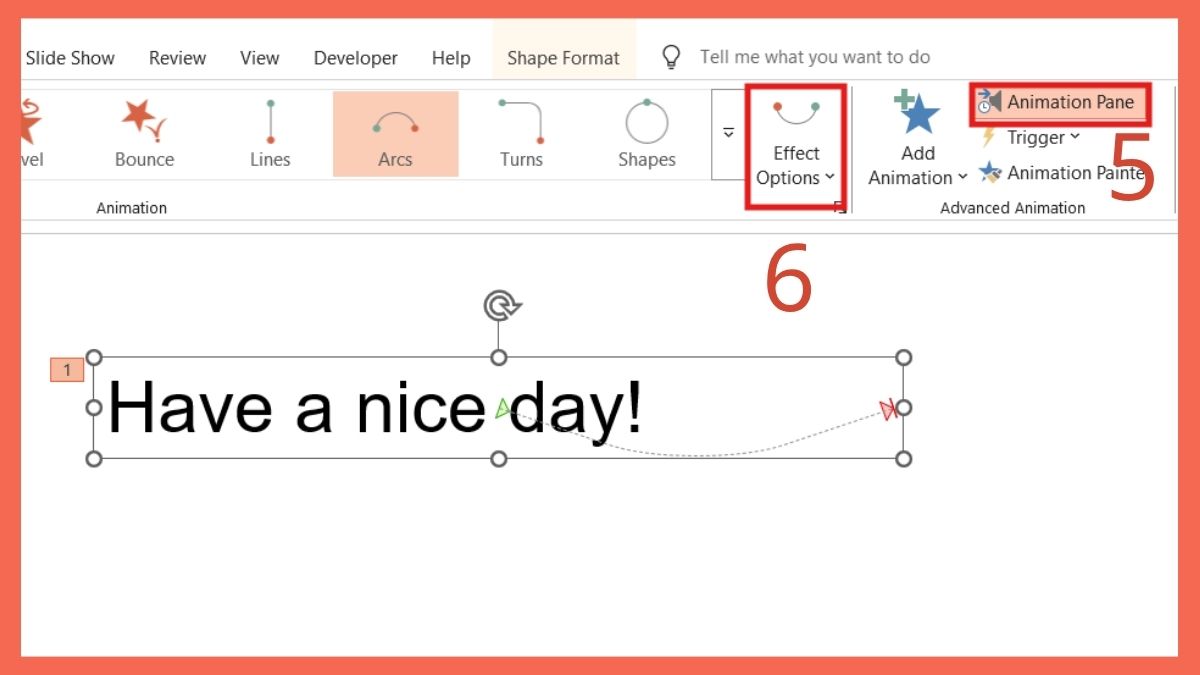Switch to the Shape Format tab
This screenshot has width=1200, height=675.
(x=563, y=57)
